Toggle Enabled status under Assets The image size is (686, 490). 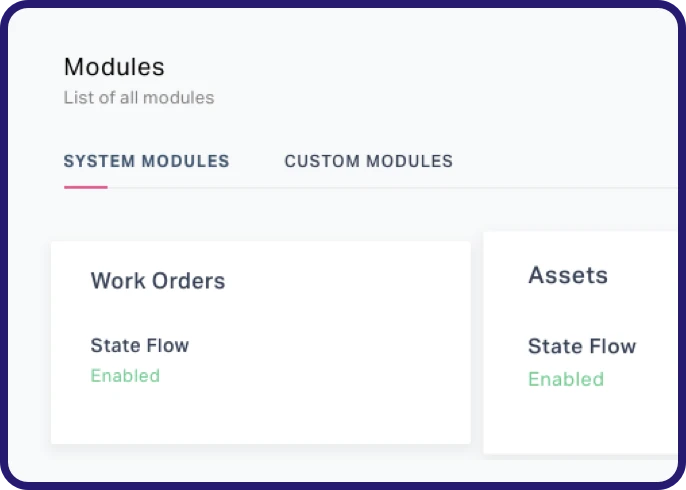click(x=566, y=379)
